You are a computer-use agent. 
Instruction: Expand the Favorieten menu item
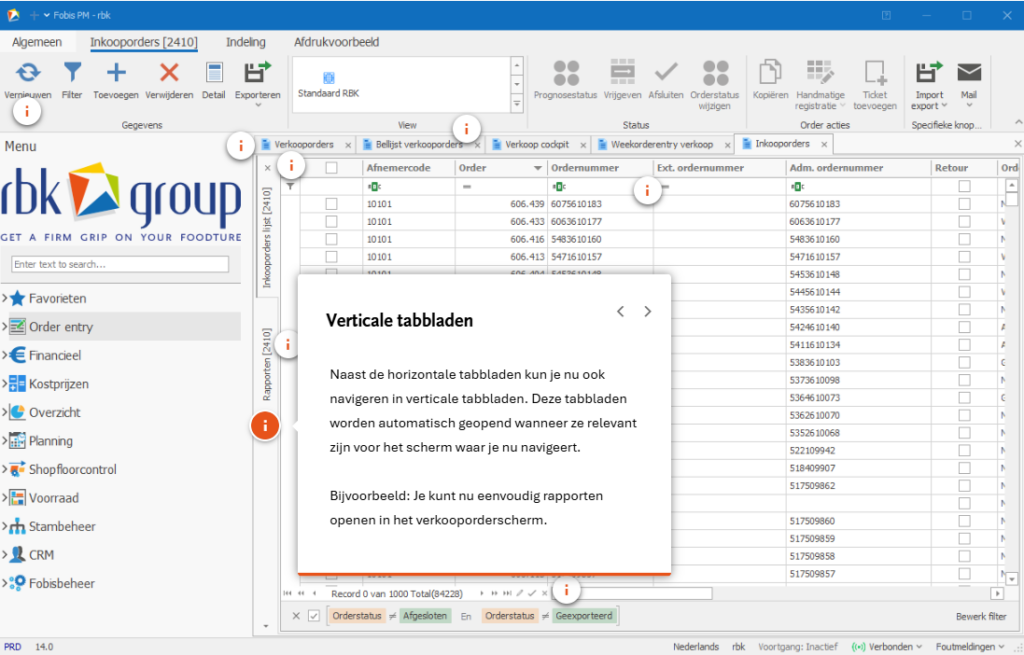click(6, 298)
